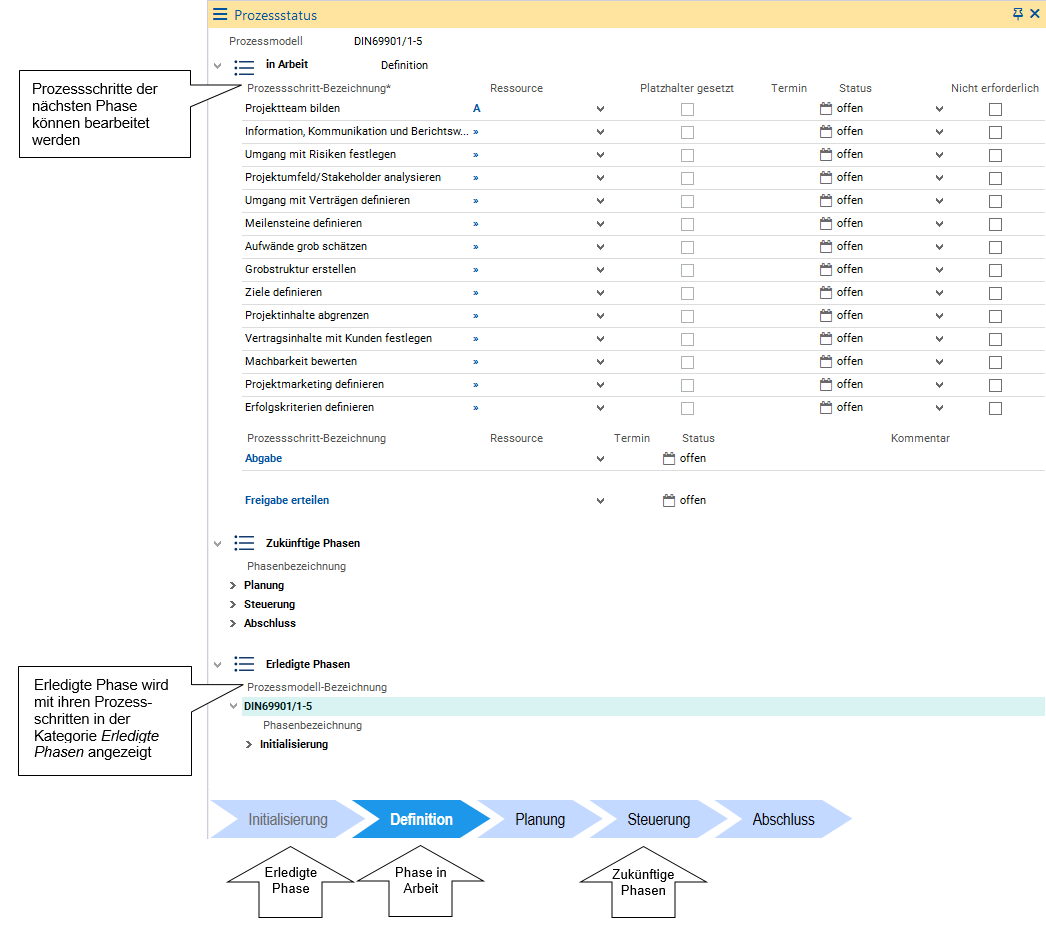Image resolution: width=1046 pixels, height=928 pixels.
Task: Tick Nicht erforderlich for Projektteam bilden
Action: point(995,109)
